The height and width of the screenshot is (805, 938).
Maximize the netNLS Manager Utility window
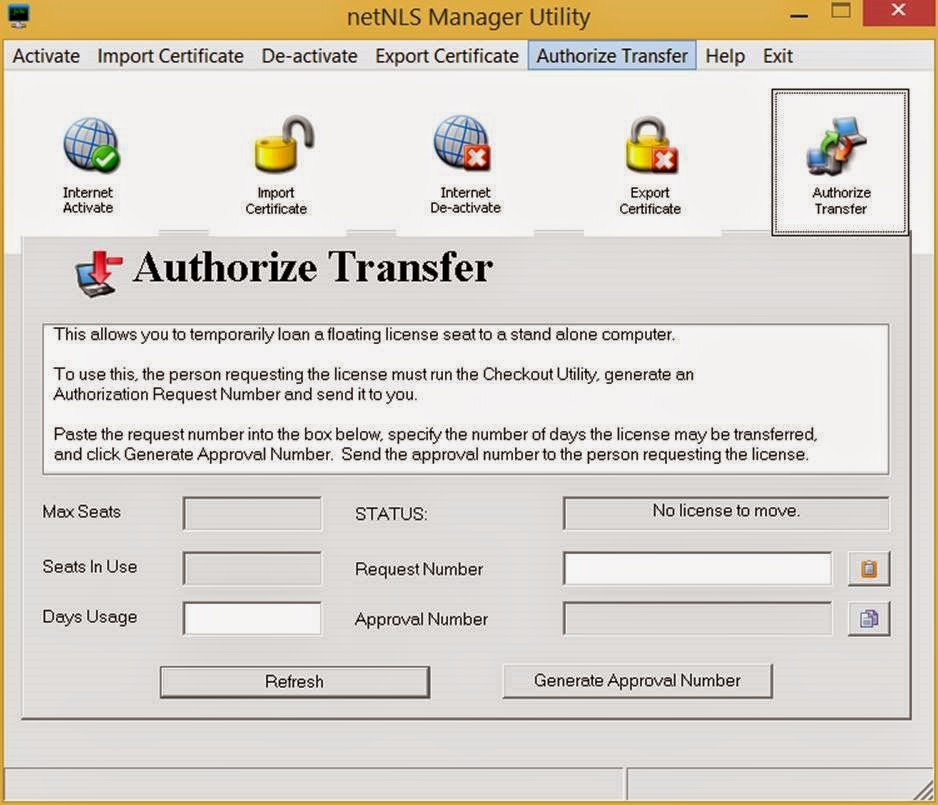pyautogui.click(x=841, y=12)
